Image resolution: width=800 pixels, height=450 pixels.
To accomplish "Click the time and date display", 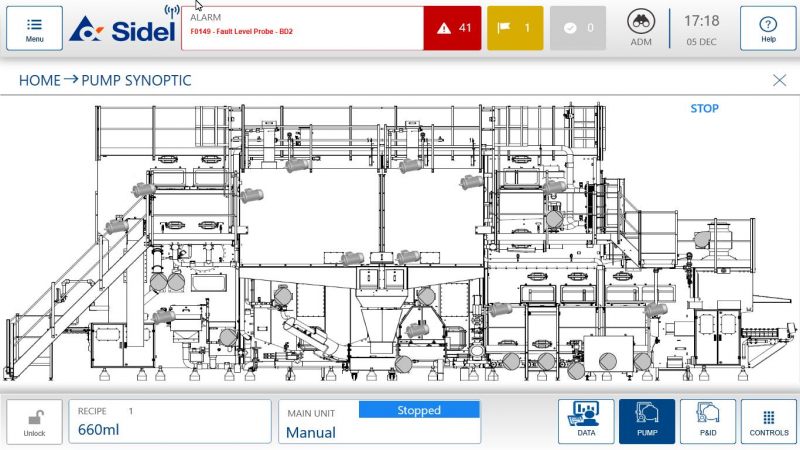I will pos(701,28).
